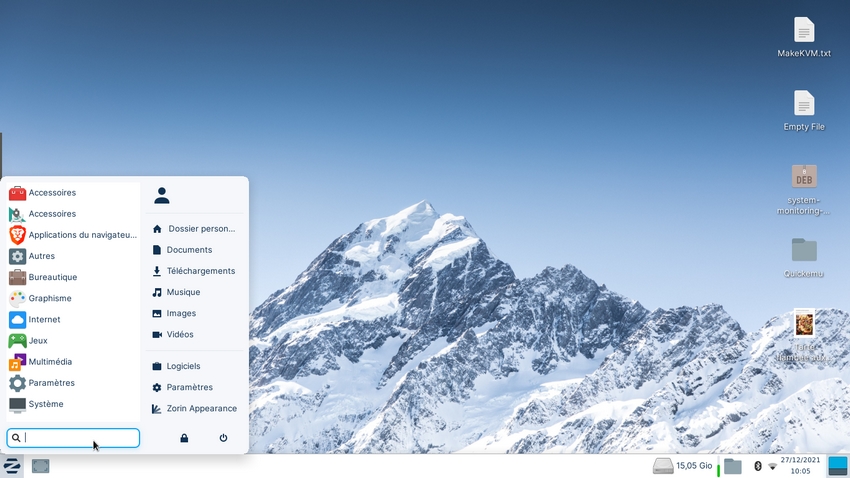Viewport: 850px width, 478px height.
Task: Click the system-monitoring DEB package icon
Action: tap(804, 177)
